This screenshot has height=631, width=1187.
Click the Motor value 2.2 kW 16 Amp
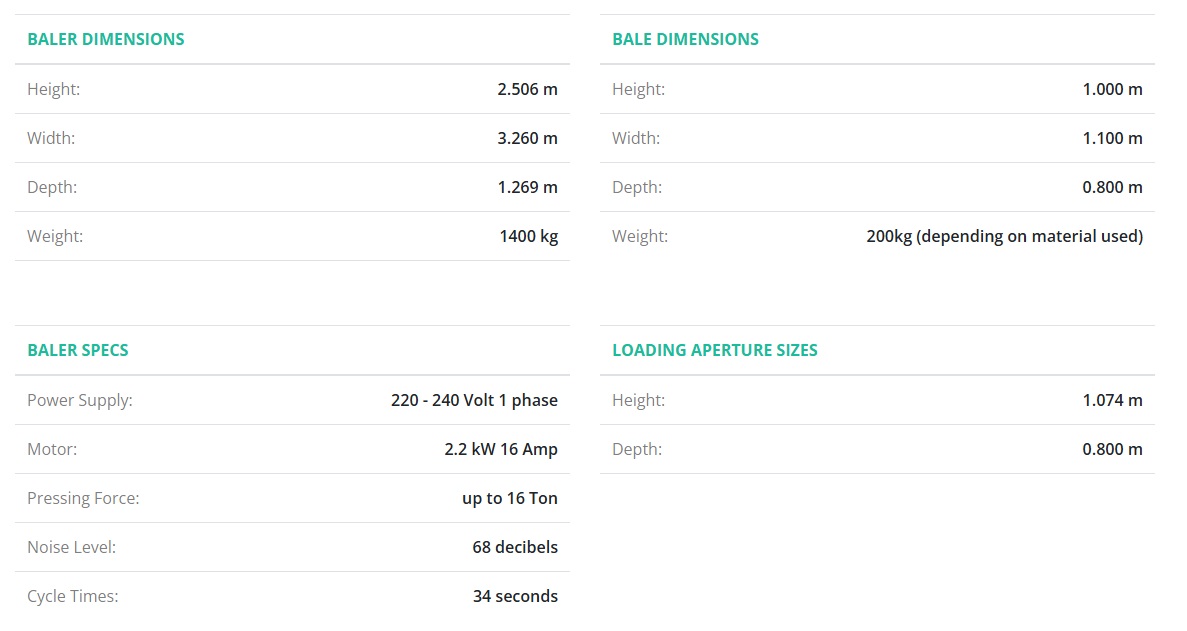pyautogui.click(x=501, y=449)
